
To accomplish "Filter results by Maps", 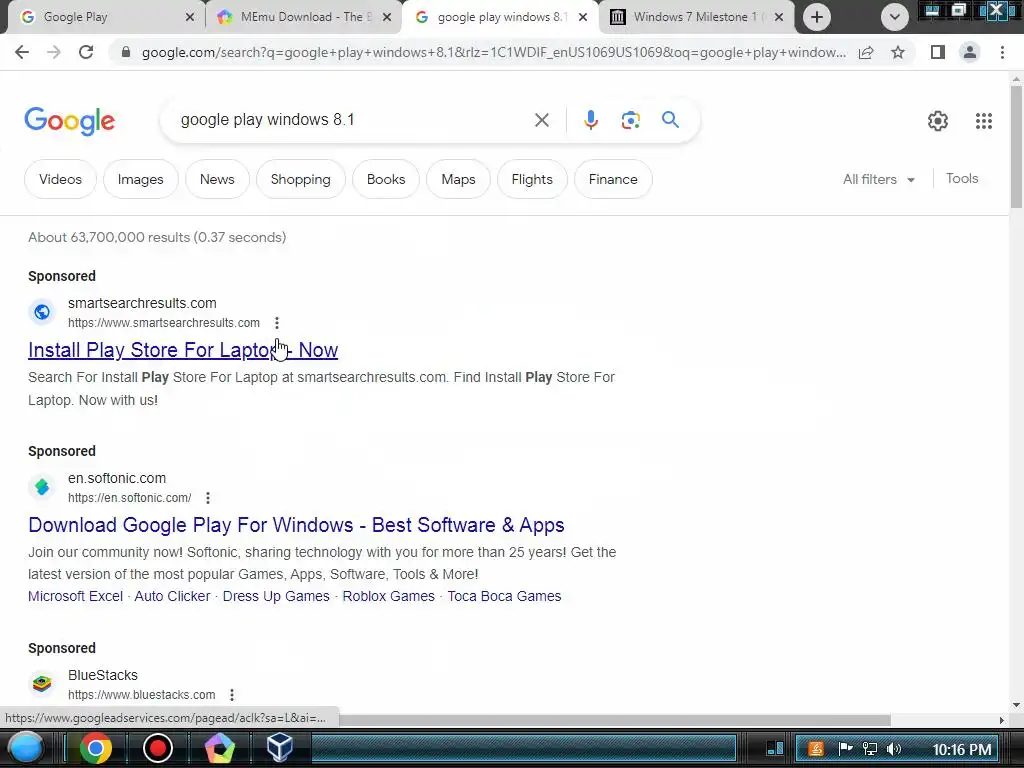I will tap(458, 179).
